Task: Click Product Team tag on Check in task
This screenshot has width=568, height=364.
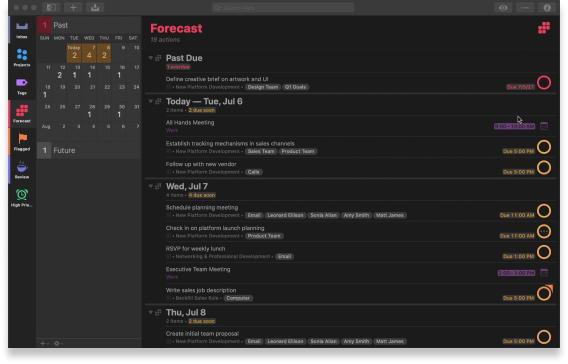Action: point(264,236)
